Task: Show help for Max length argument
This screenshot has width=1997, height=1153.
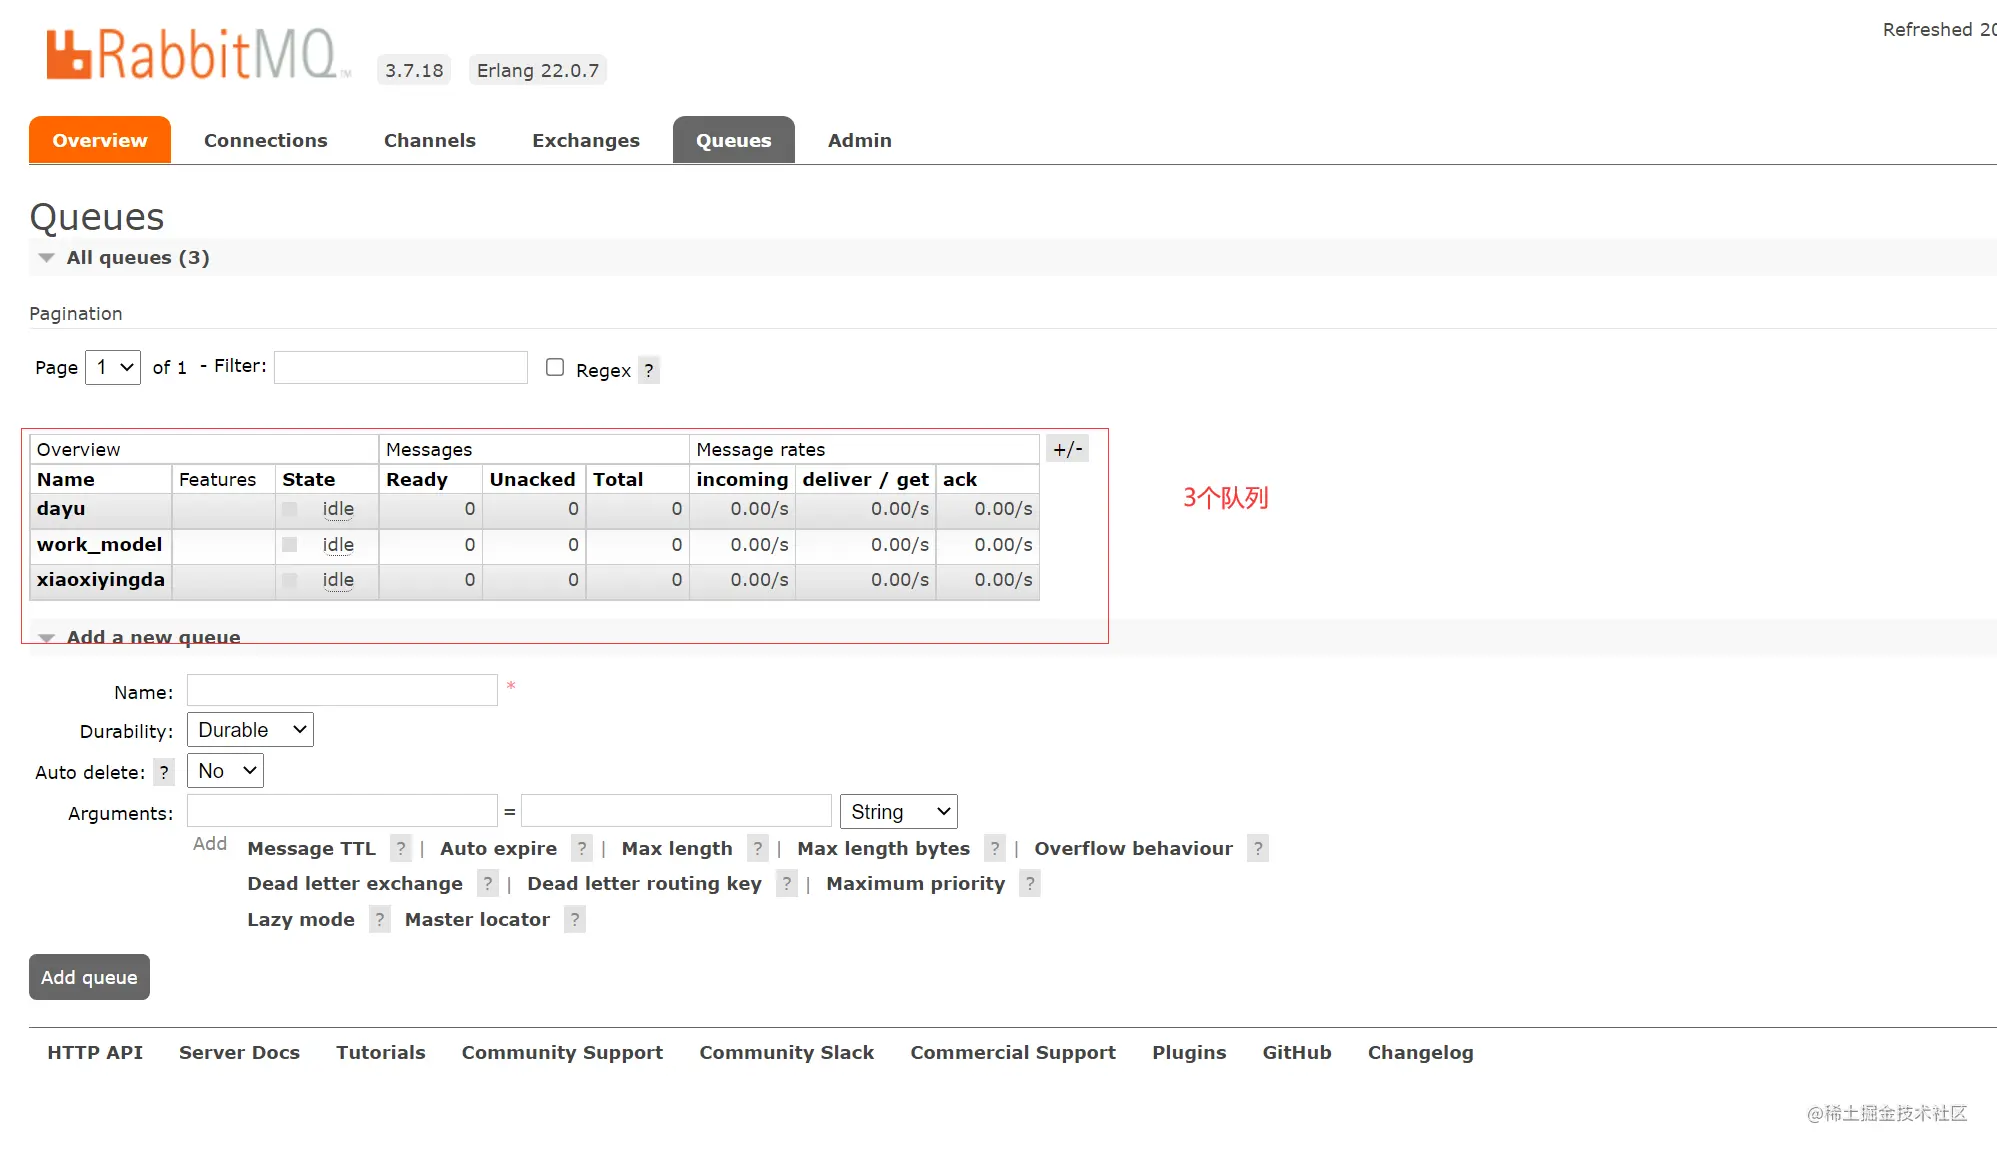Action: [x=758, y=848]
